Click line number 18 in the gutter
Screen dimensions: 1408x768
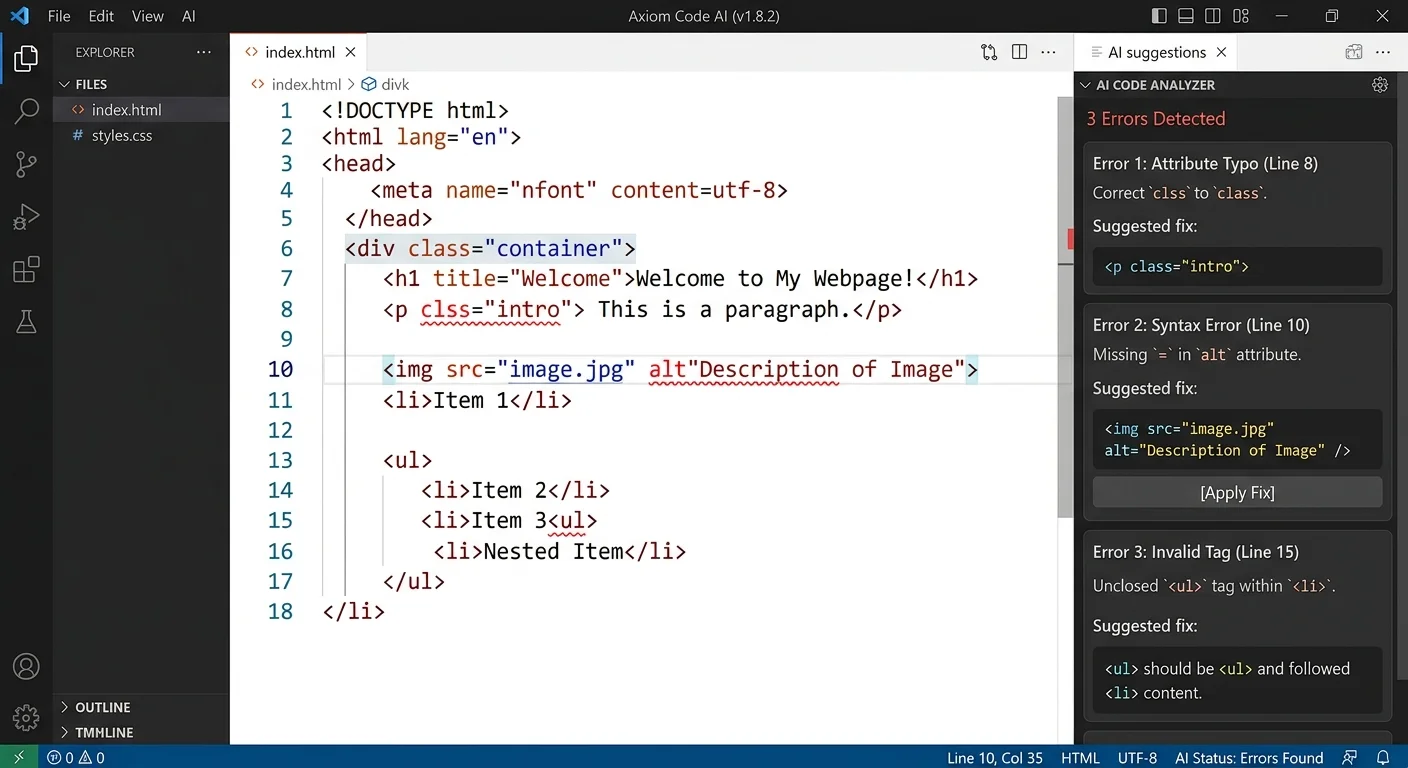click(280, 611)
